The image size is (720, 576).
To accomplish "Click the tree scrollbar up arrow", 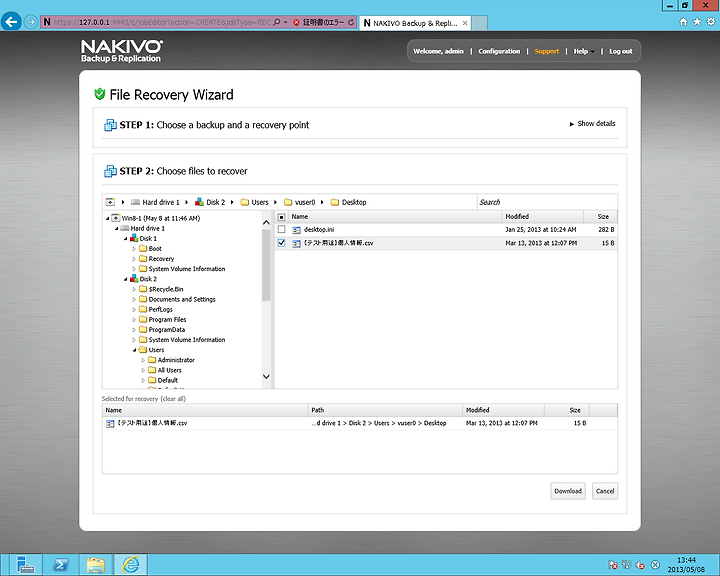I will pyautogui.click(x=266, y=223).
